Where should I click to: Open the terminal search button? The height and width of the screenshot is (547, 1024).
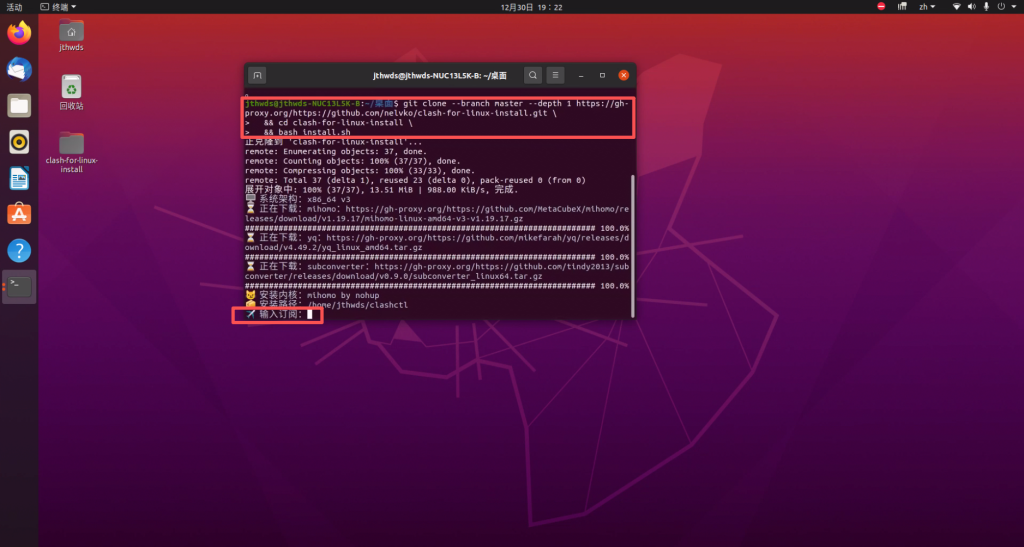533,75
